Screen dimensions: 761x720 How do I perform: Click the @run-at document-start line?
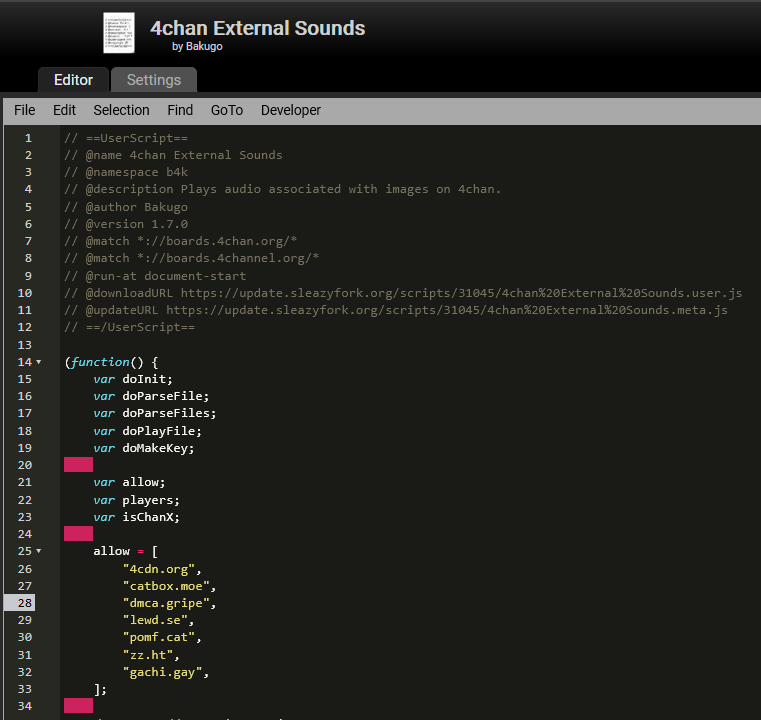pyautogui.click(x=155, y=276)
